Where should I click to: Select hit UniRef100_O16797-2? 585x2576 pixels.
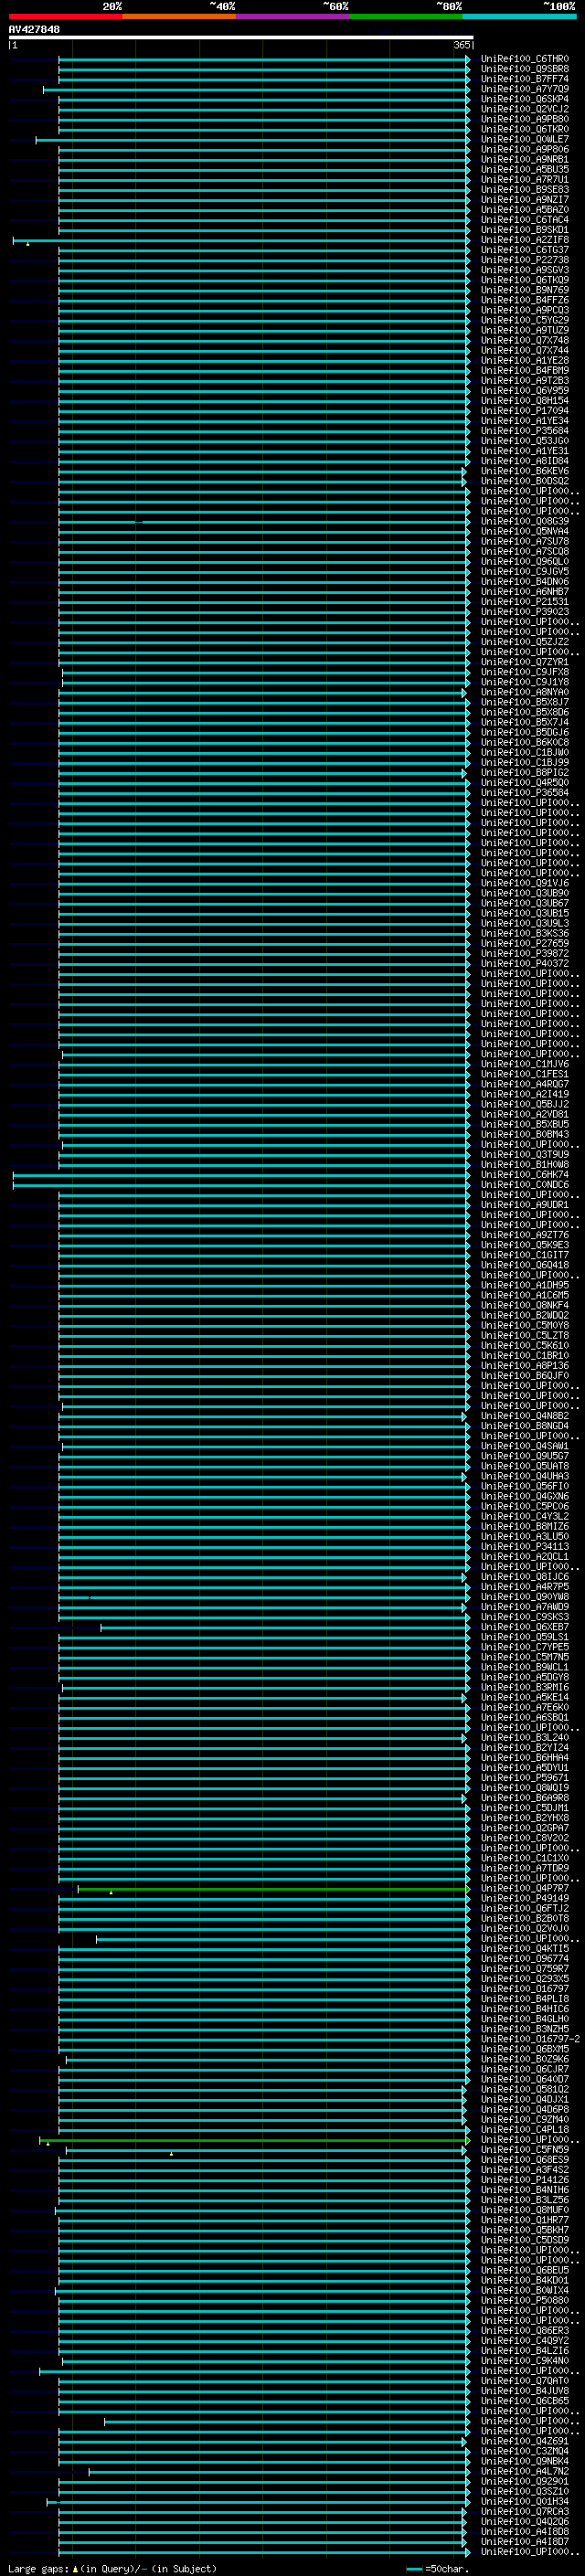[530, 2039]
